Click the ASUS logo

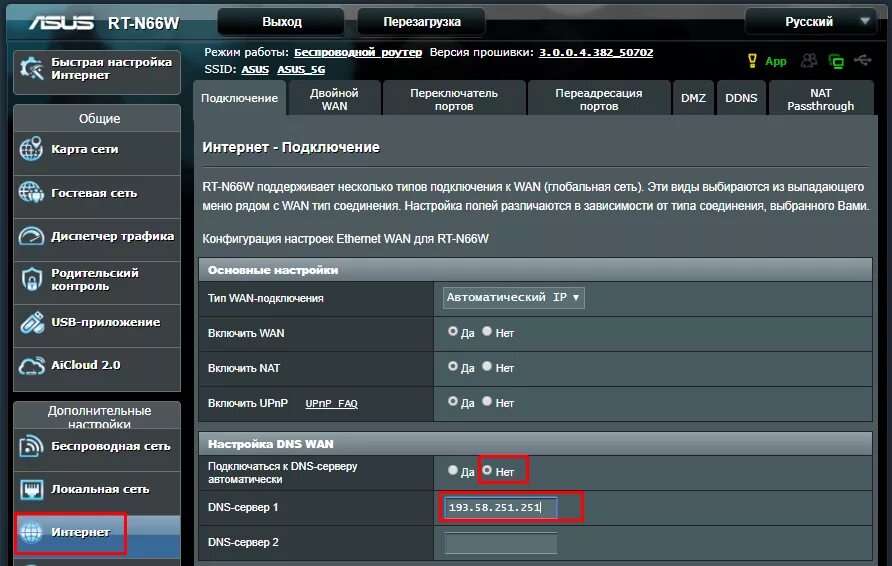tap(61, 22)
